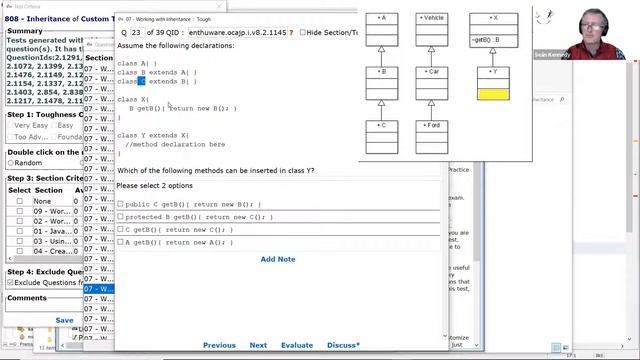Click the Evaluate link

(297, 345)
